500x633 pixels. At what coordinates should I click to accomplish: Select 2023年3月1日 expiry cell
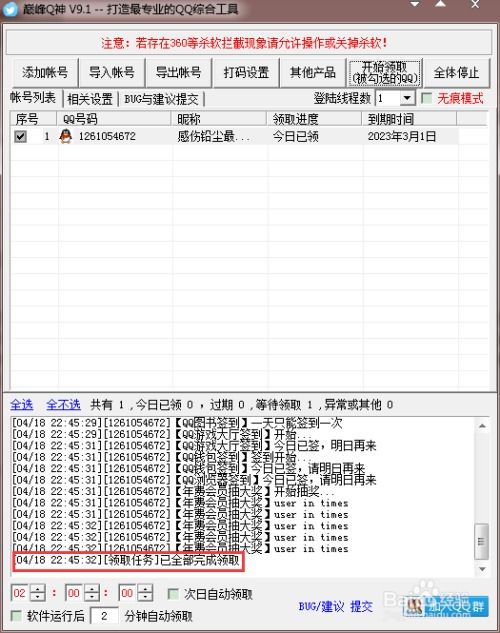pos(402,136)
